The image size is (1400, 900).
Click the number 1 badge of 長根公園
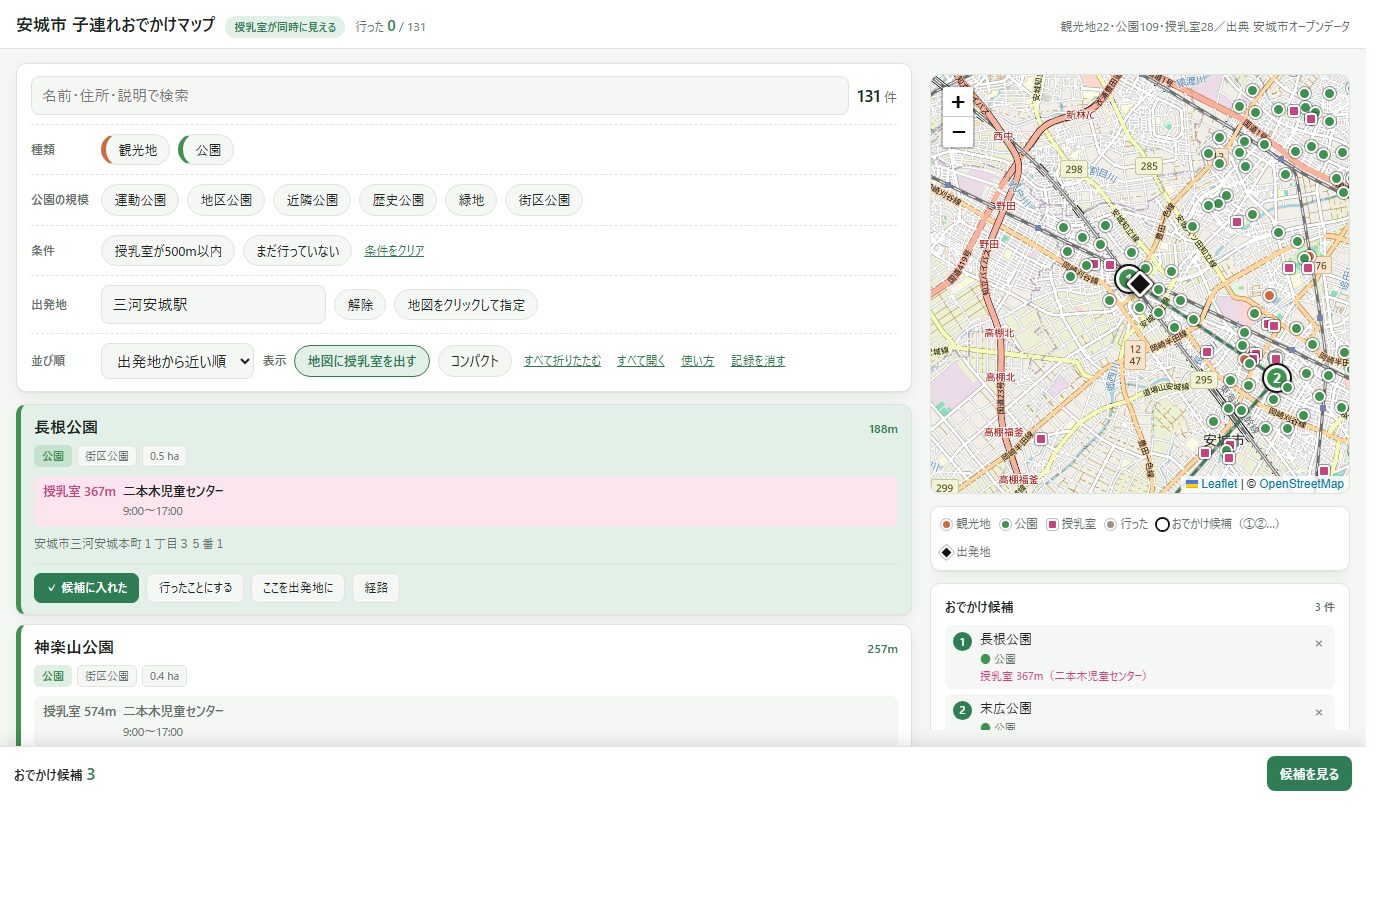click(962, 642)
